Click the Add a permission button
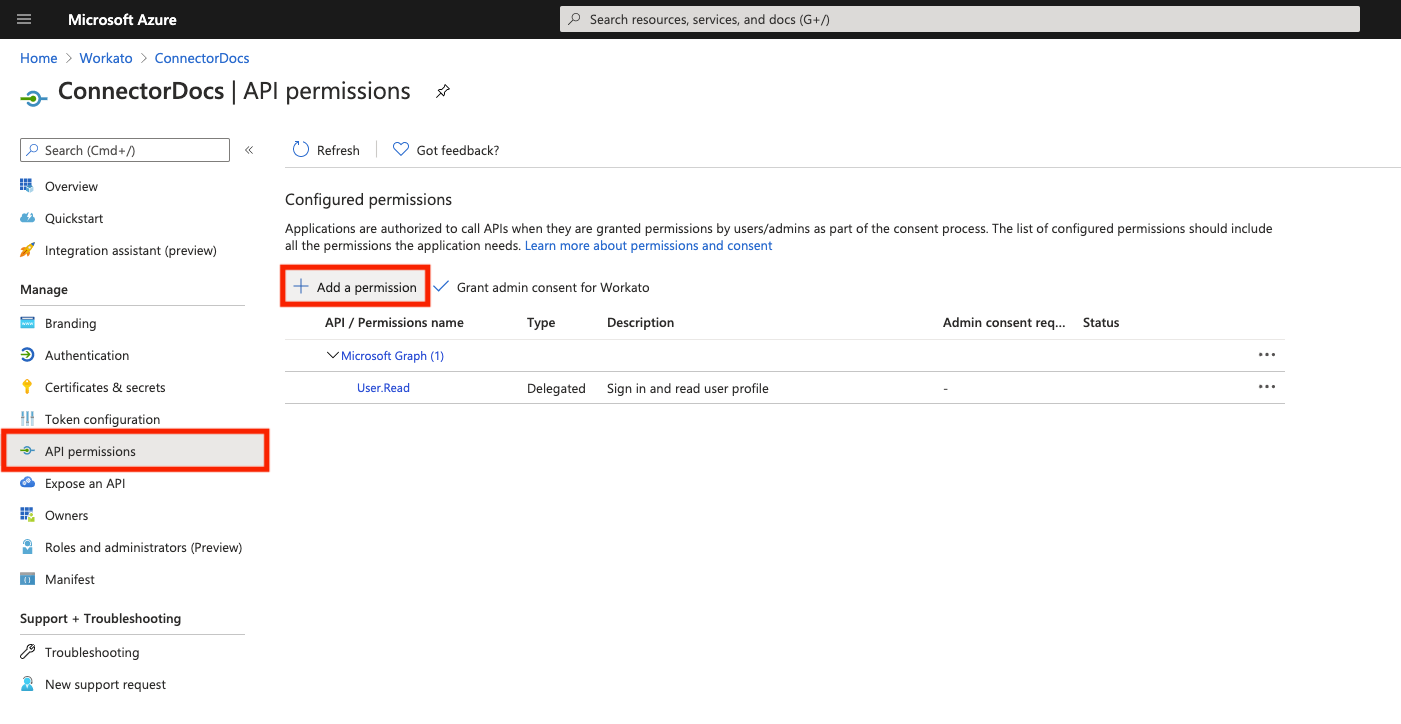This screenshot has height=724, width=1401. click(x=356, y=287)
